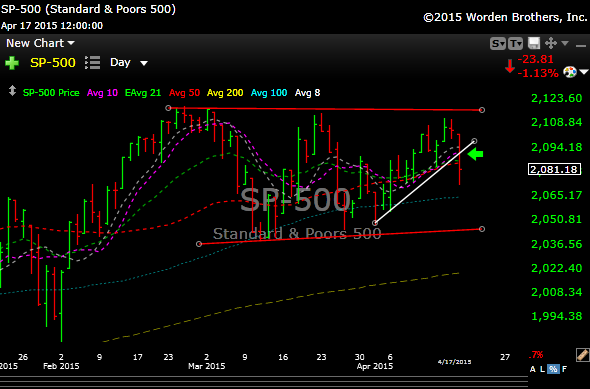590x389 pixels.
Task: Click the red down arrow change indicator
Action: pyautogui.click(x=510, y=66)
